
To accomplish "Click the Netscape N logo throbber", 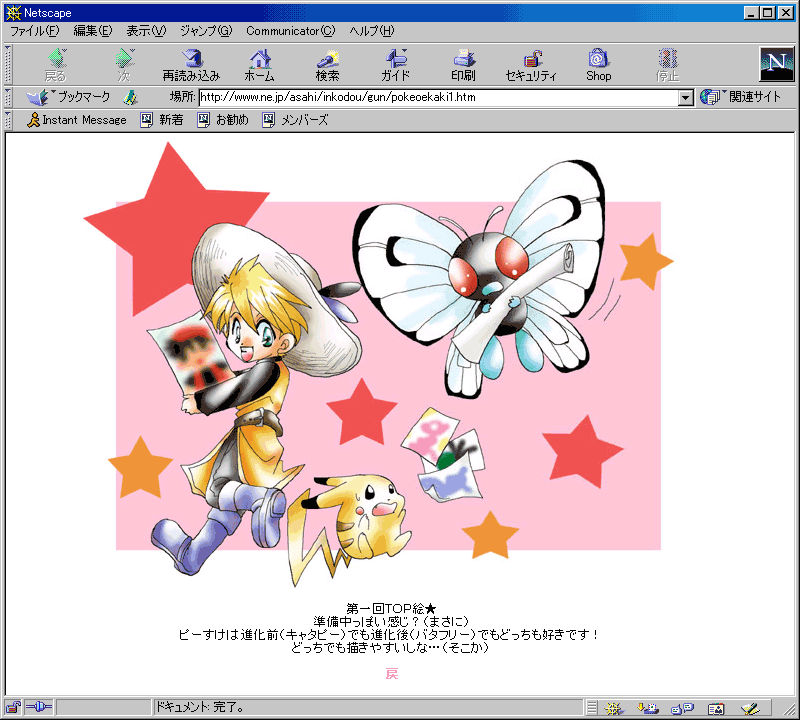I will pos(776,64).
